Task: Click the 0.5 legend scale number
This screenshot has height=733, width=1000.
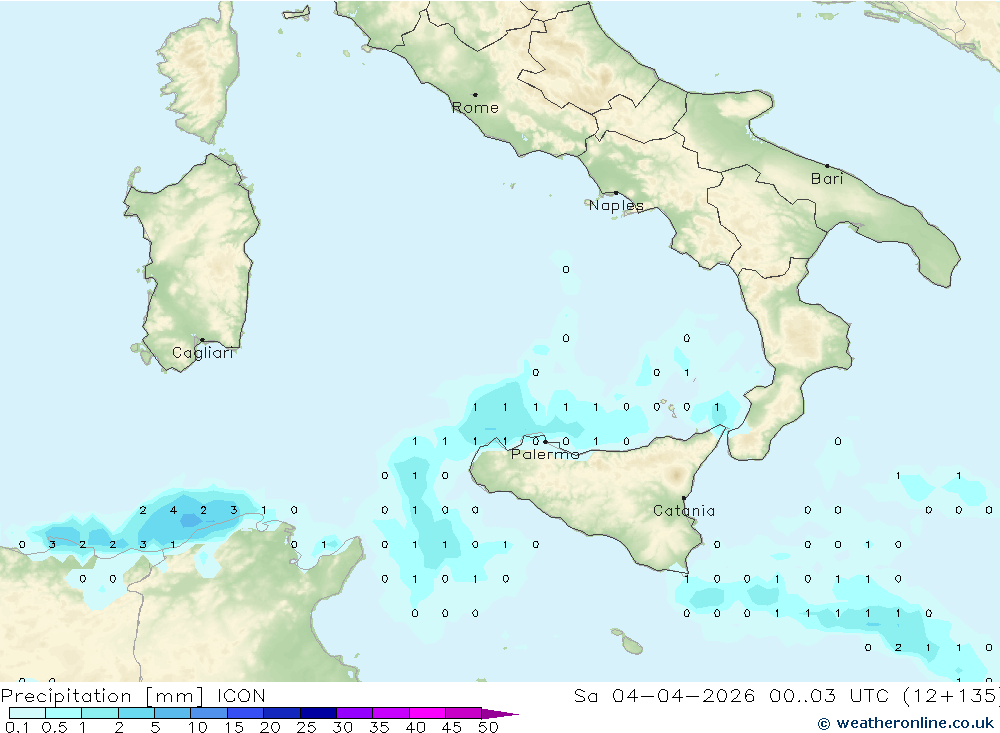Action: point(54,727)
